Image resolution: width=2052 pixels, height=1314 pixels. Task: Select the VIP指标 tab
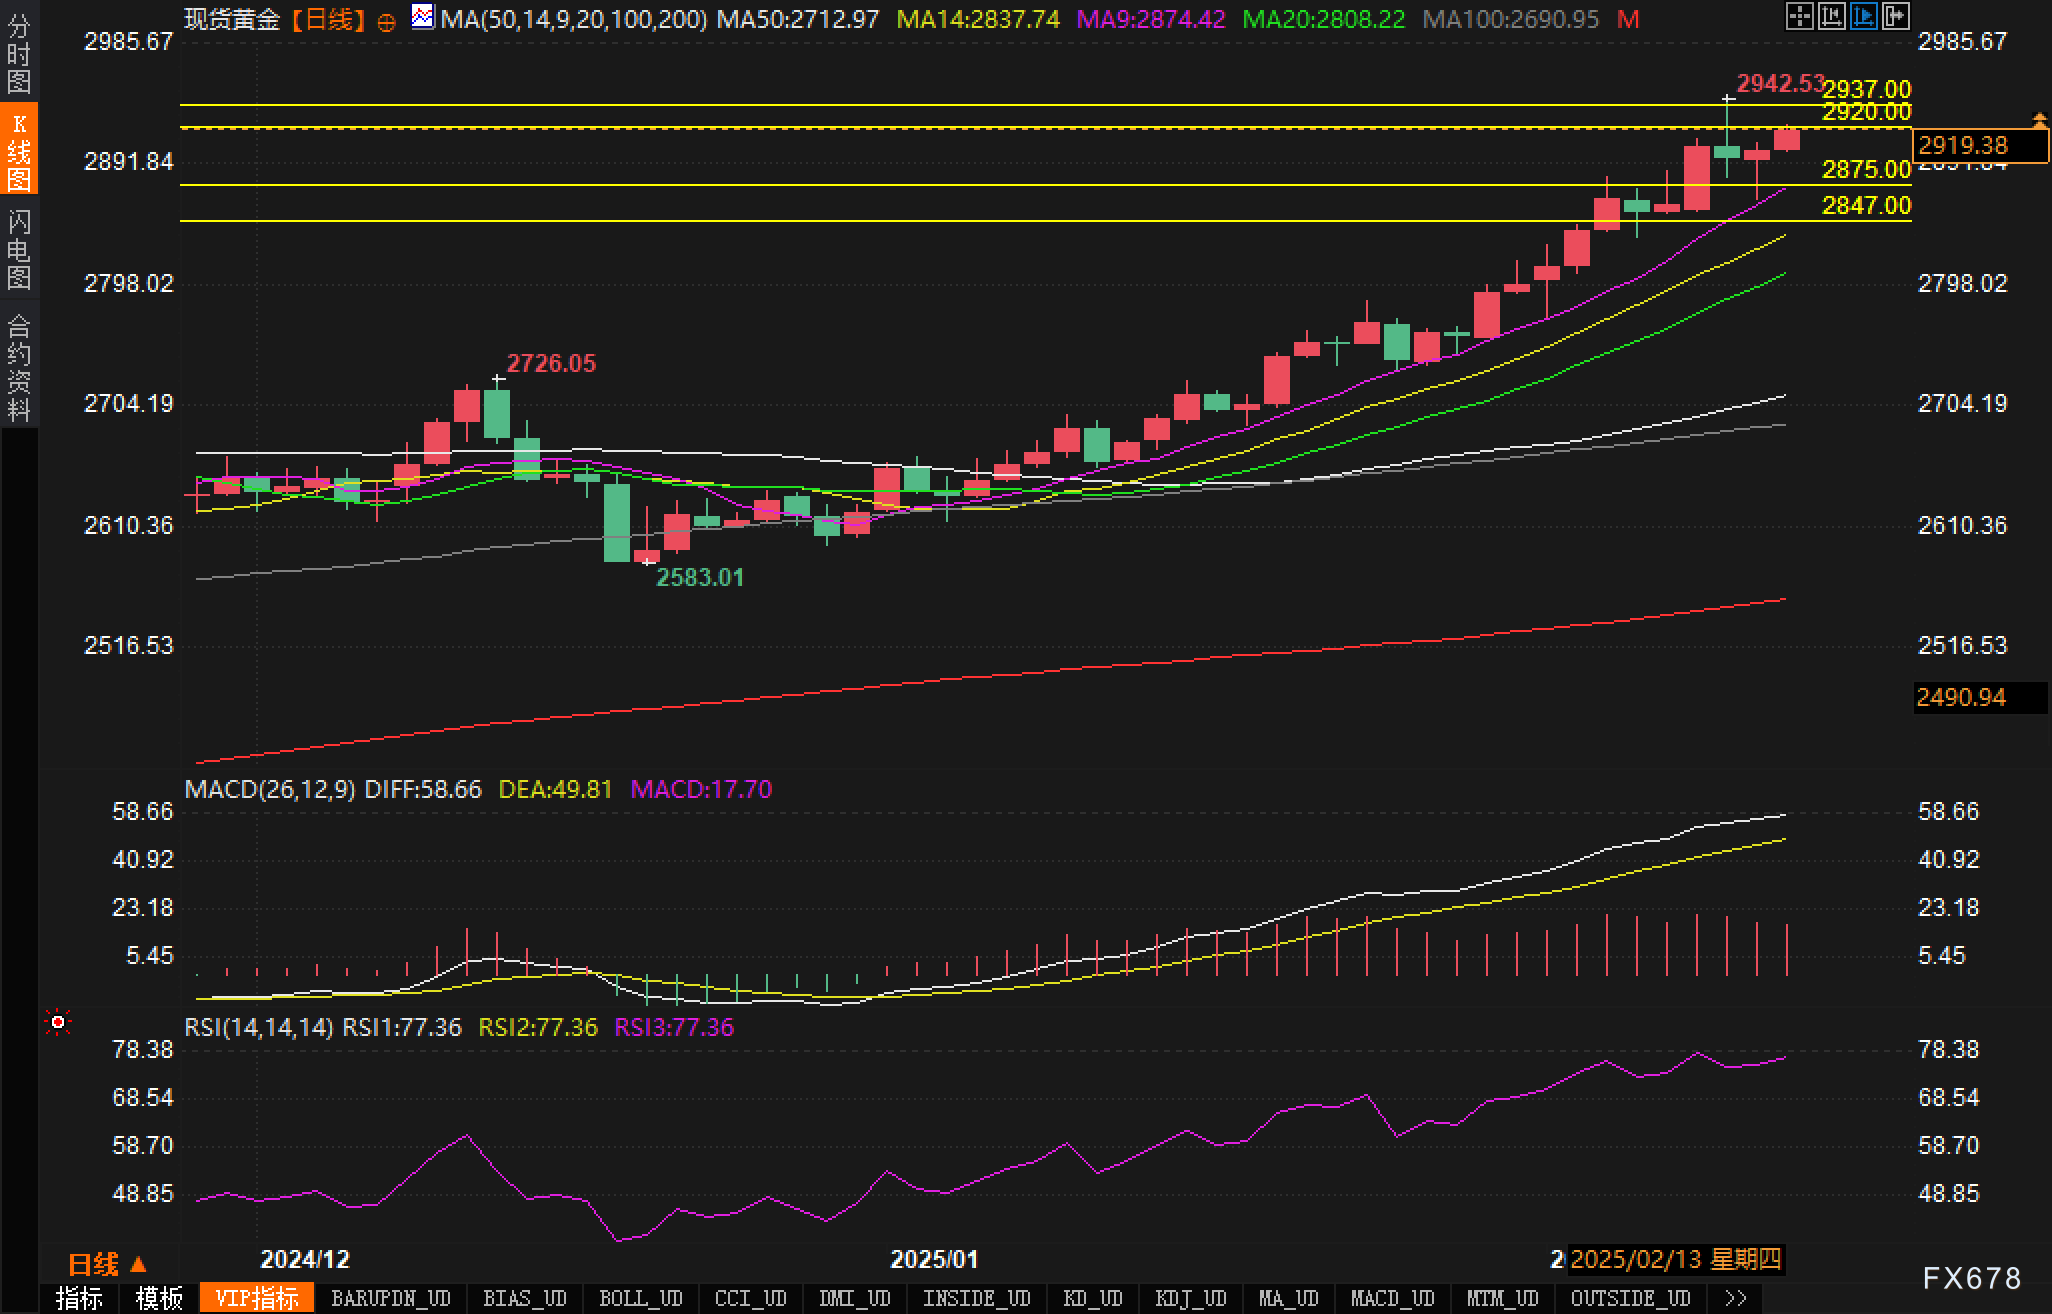(x=257, y=1298)
